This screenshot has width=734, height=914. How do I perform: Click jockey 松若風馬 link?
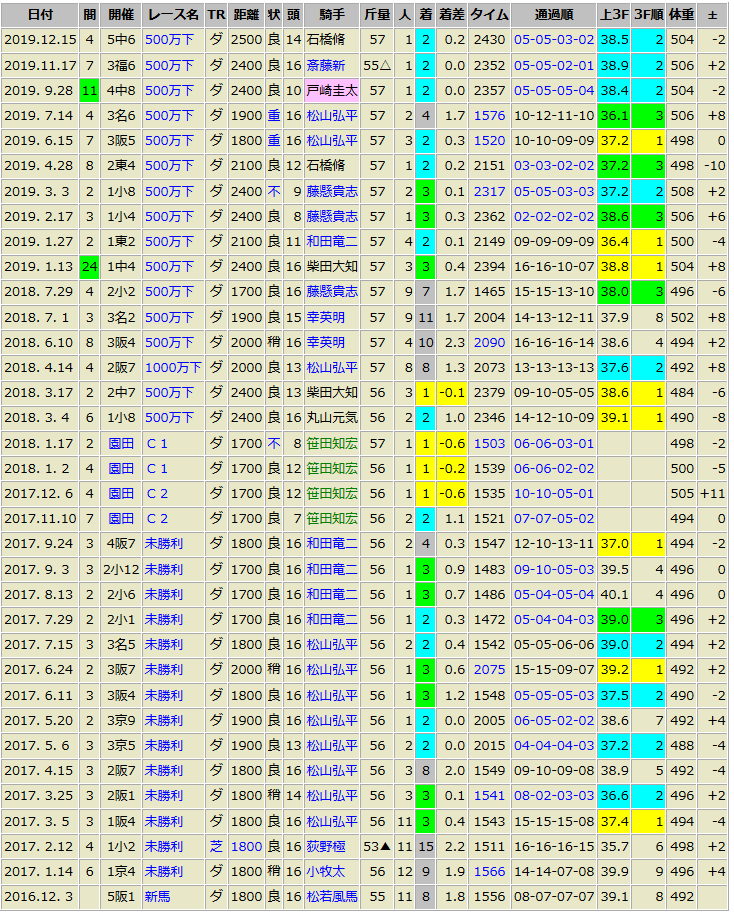click(x=331, y=895)
